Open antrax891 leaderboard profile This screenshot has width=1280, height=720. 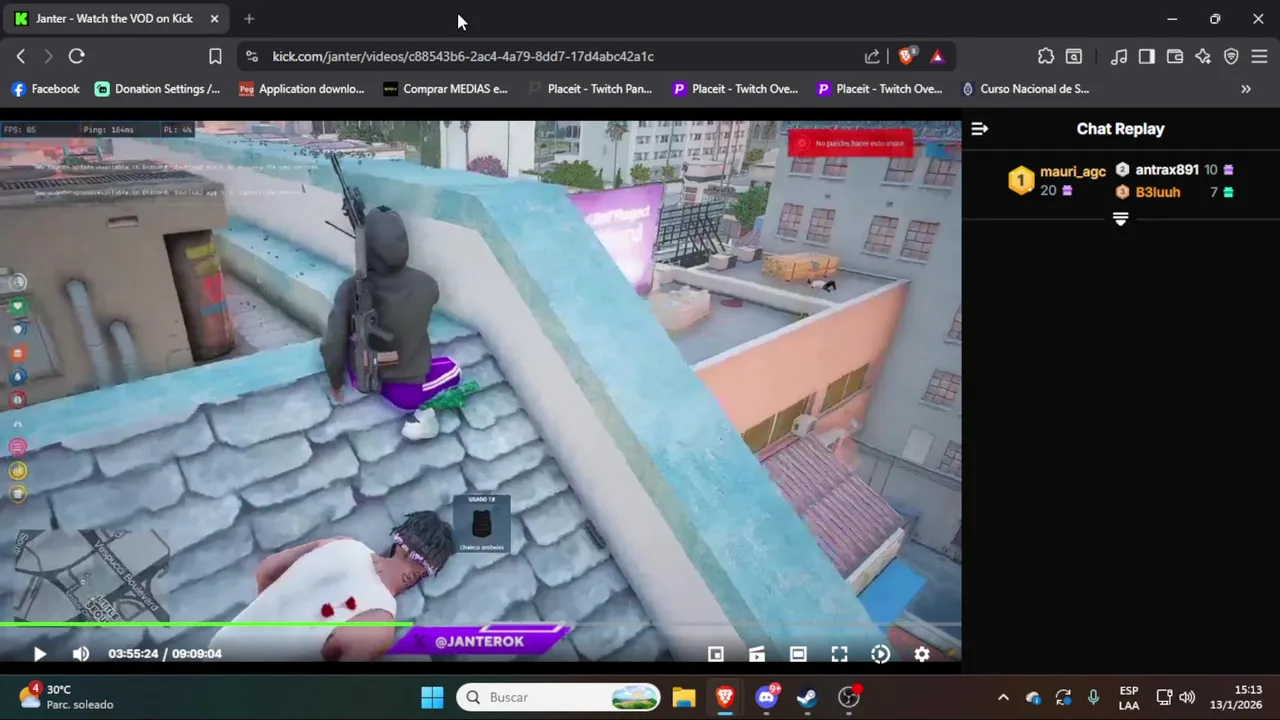coord(1167,170)
